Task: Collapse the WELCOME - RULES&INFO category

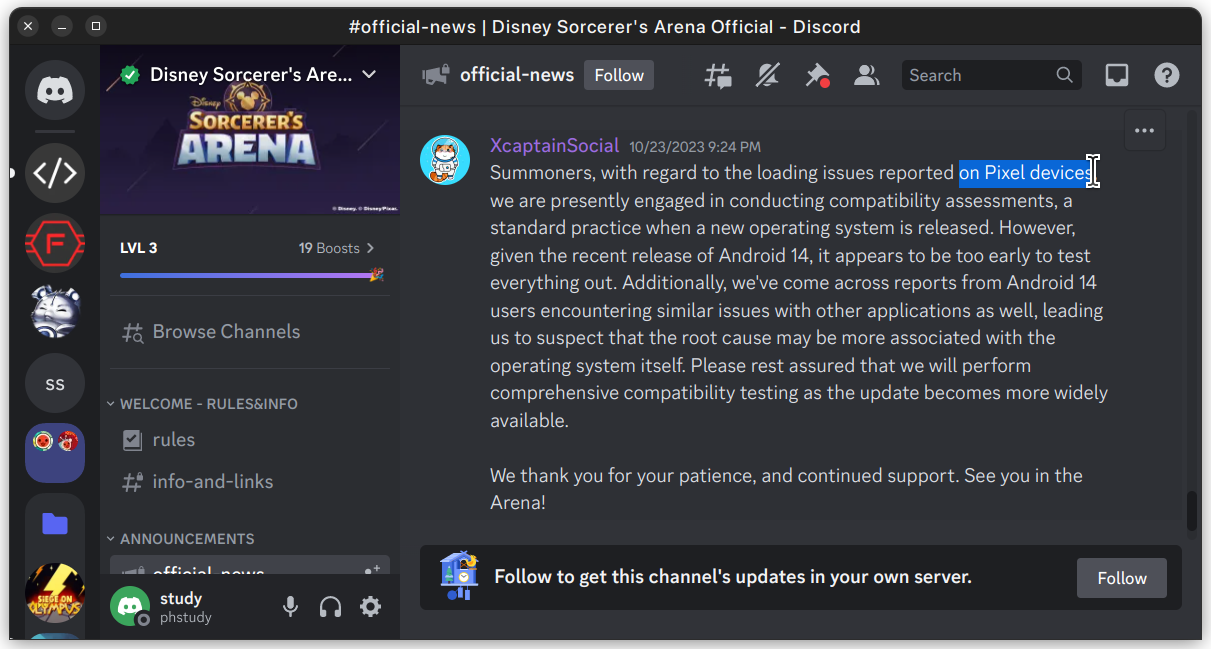Action: 208,404
